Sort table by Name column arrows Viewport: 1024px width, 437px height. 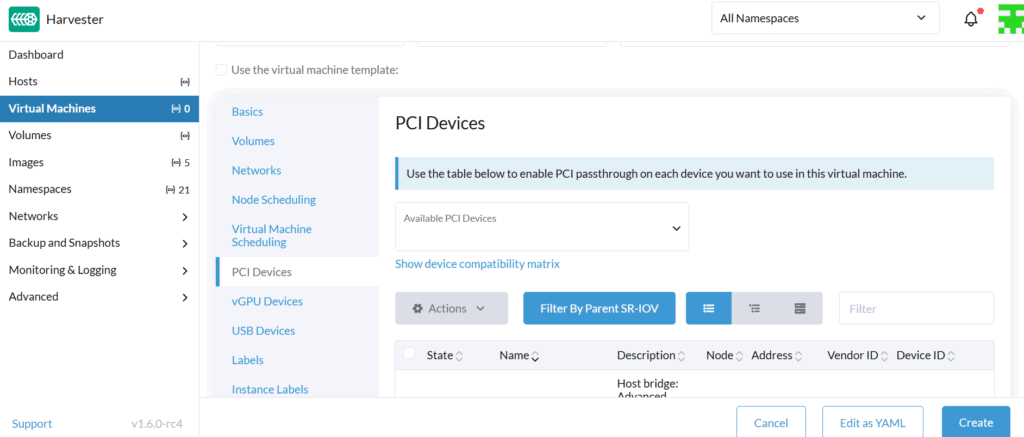535,356
